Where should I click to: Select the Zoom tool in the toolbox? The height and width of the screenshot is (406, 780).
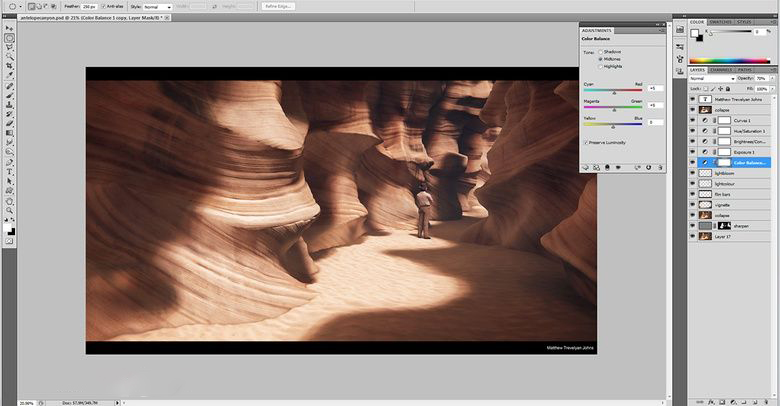click(9, 211)
